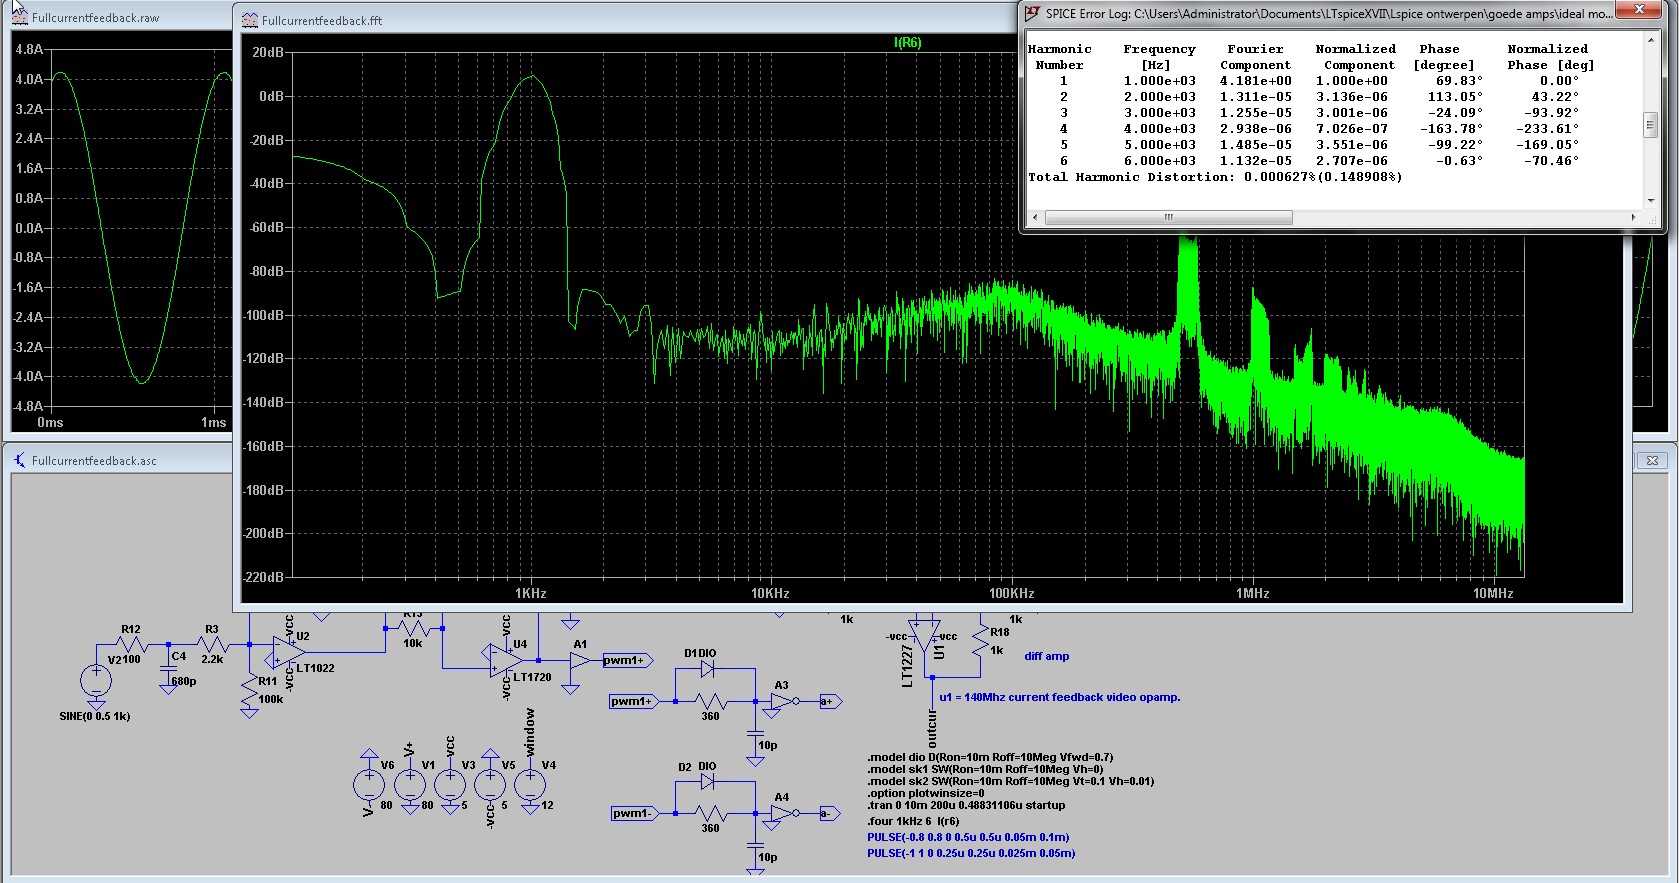The image size is (1679, 883).
Task: Click Error Log vertical scrollbar down arrow
Action: click(x=1650, y=201)
